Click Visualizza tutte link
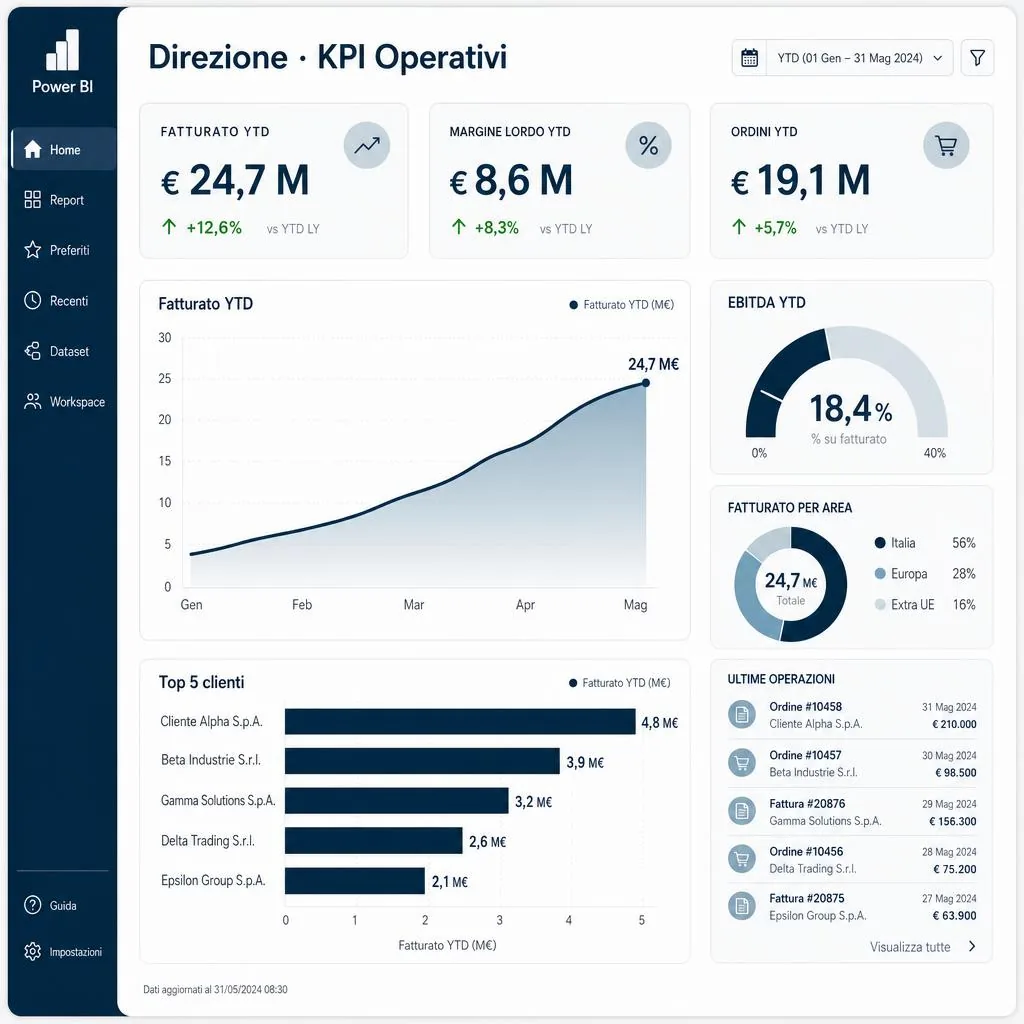Viewport: 1024px width, 1024px height. click(x=910, y=947)
